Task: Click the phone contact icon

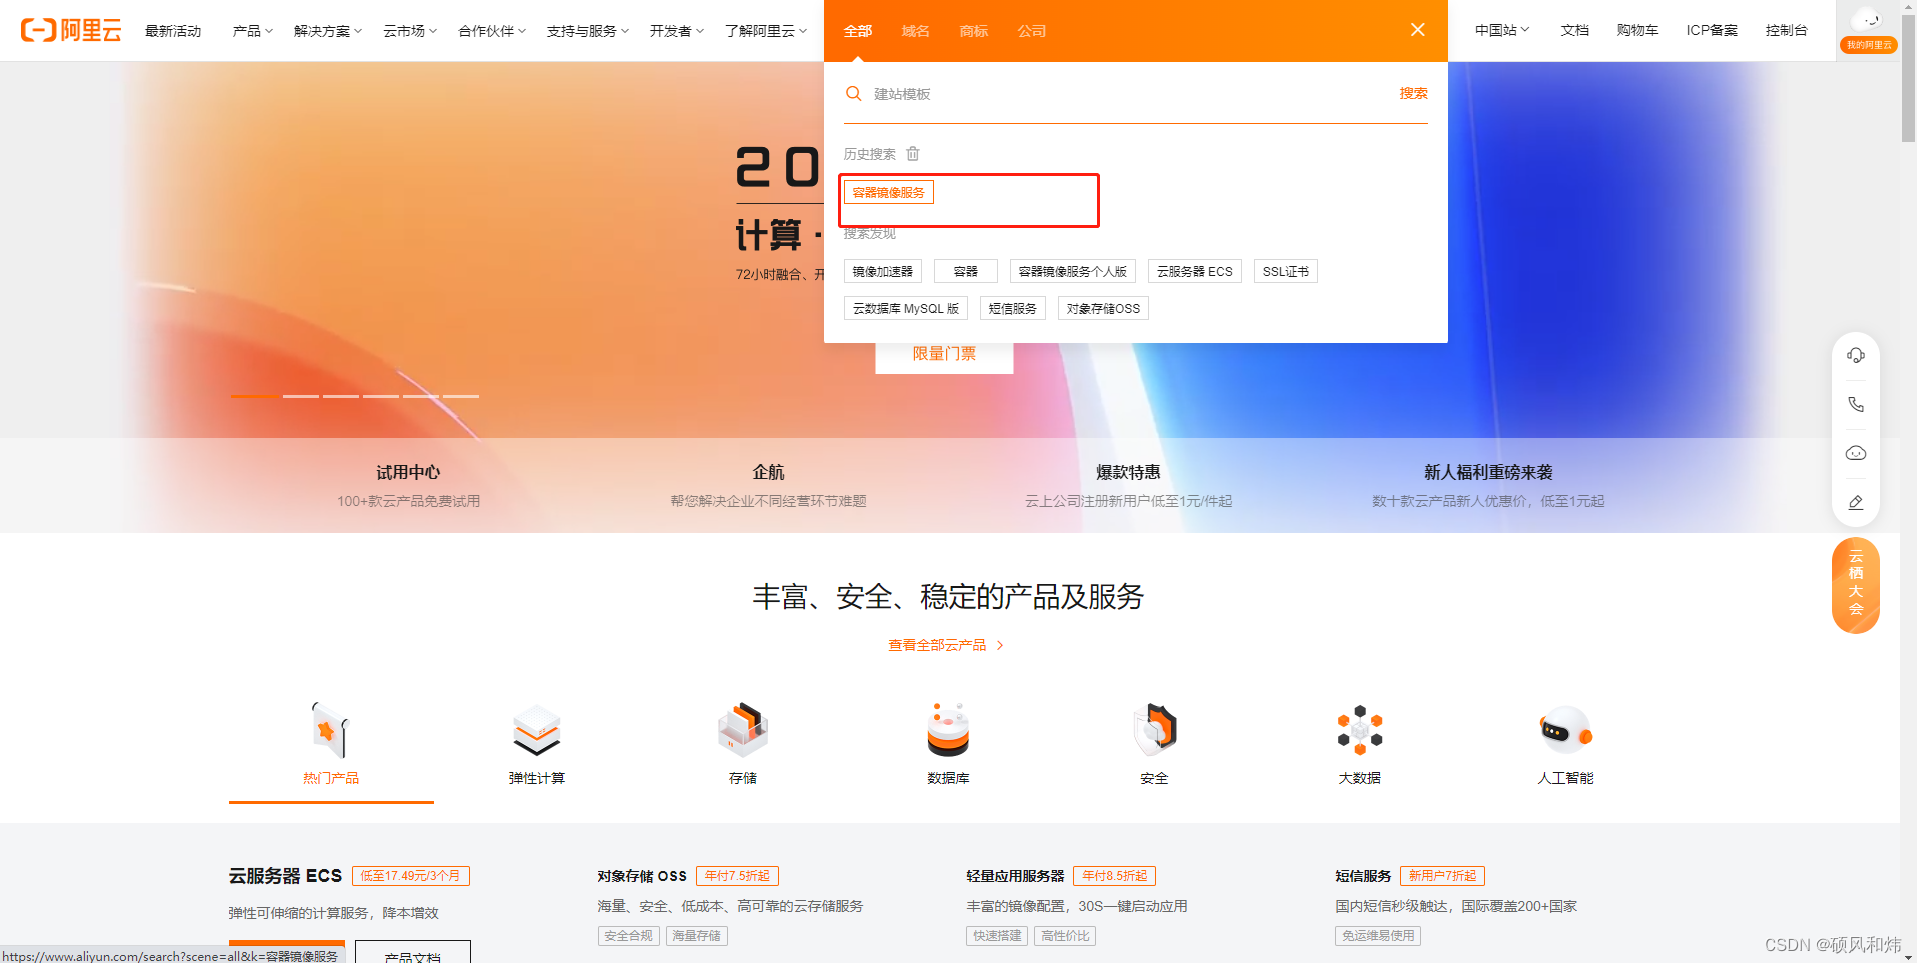Action: 1855,405
